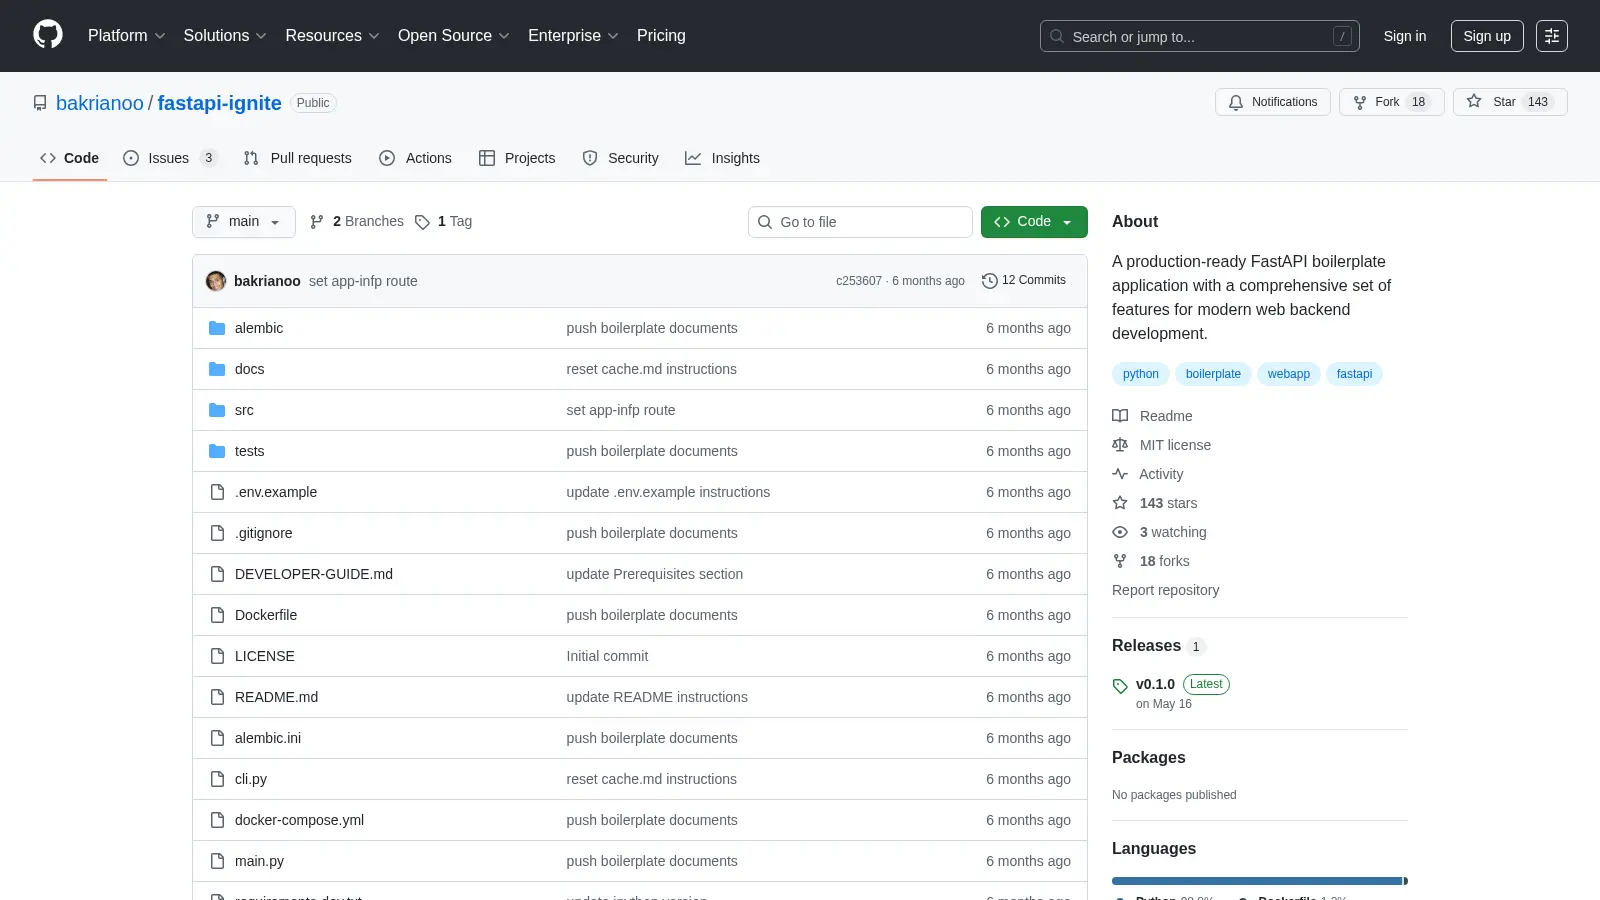Click the LICENSE file icon

click(217, 656)
